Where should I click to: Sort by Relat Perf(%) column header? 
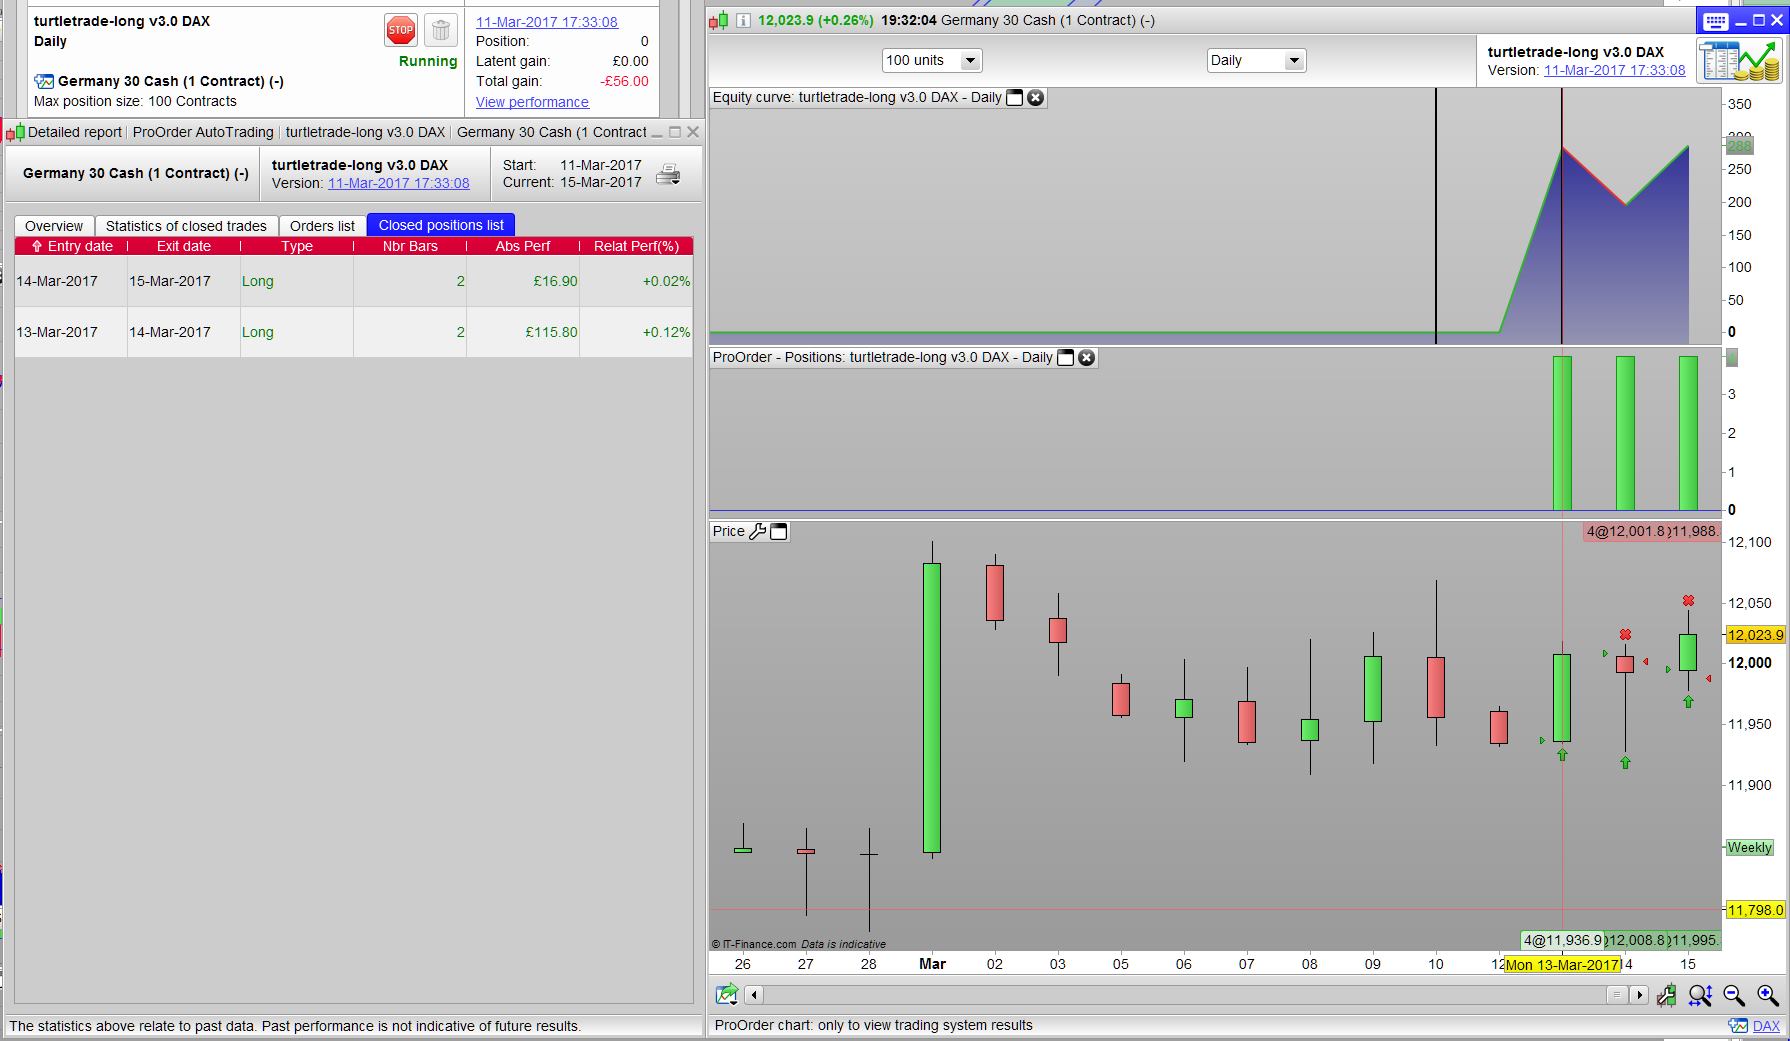636,246
